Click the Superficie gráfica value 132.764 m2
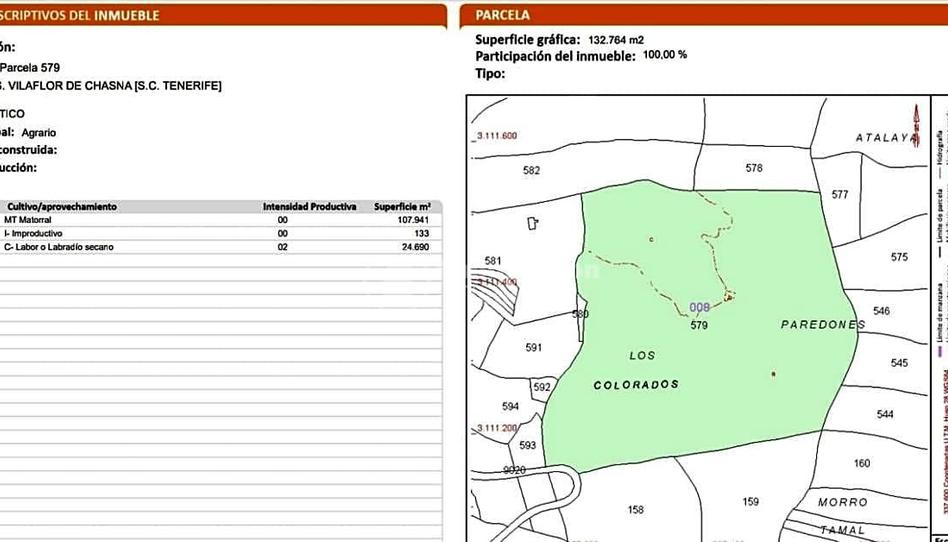This screenshot has width=948, height=542. point(616,40)
